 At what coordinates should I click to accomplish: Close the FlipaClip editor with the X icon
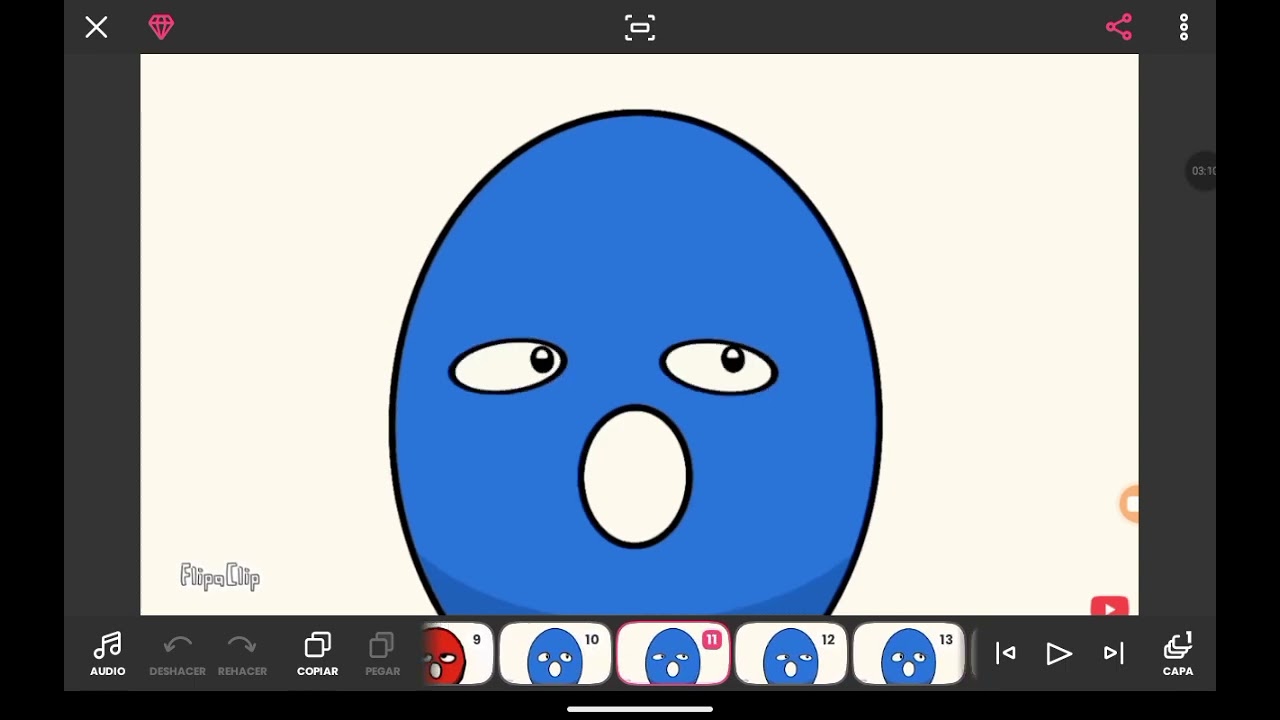click(96, 27)
